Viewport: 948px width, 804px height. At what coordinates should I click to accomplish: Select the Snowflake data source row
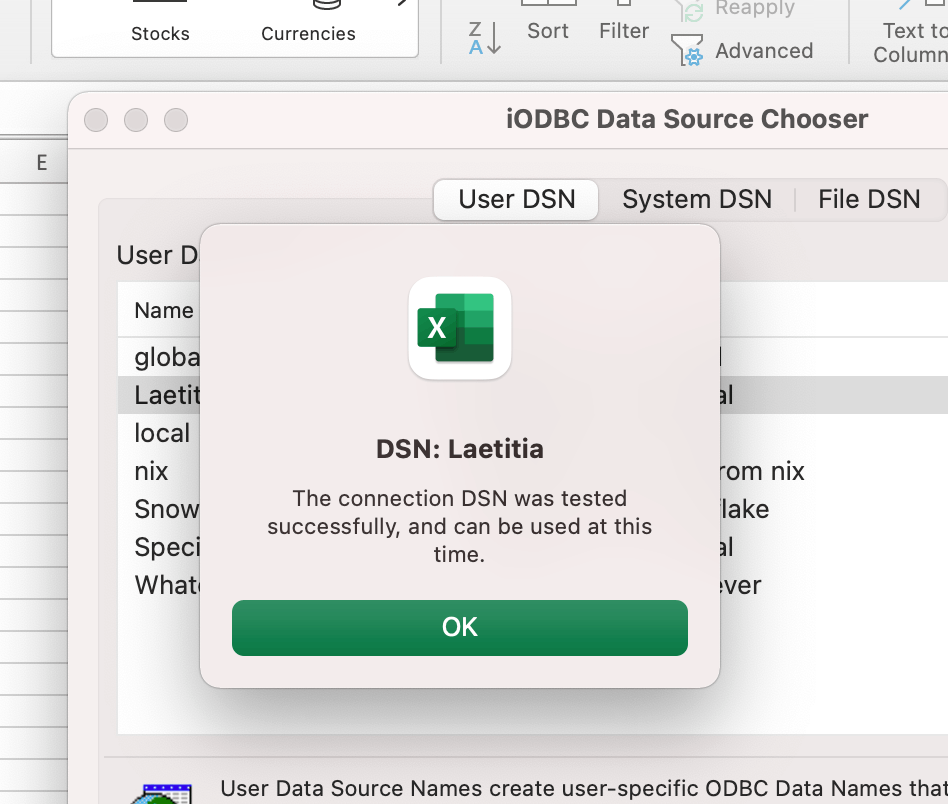[533, 509]
